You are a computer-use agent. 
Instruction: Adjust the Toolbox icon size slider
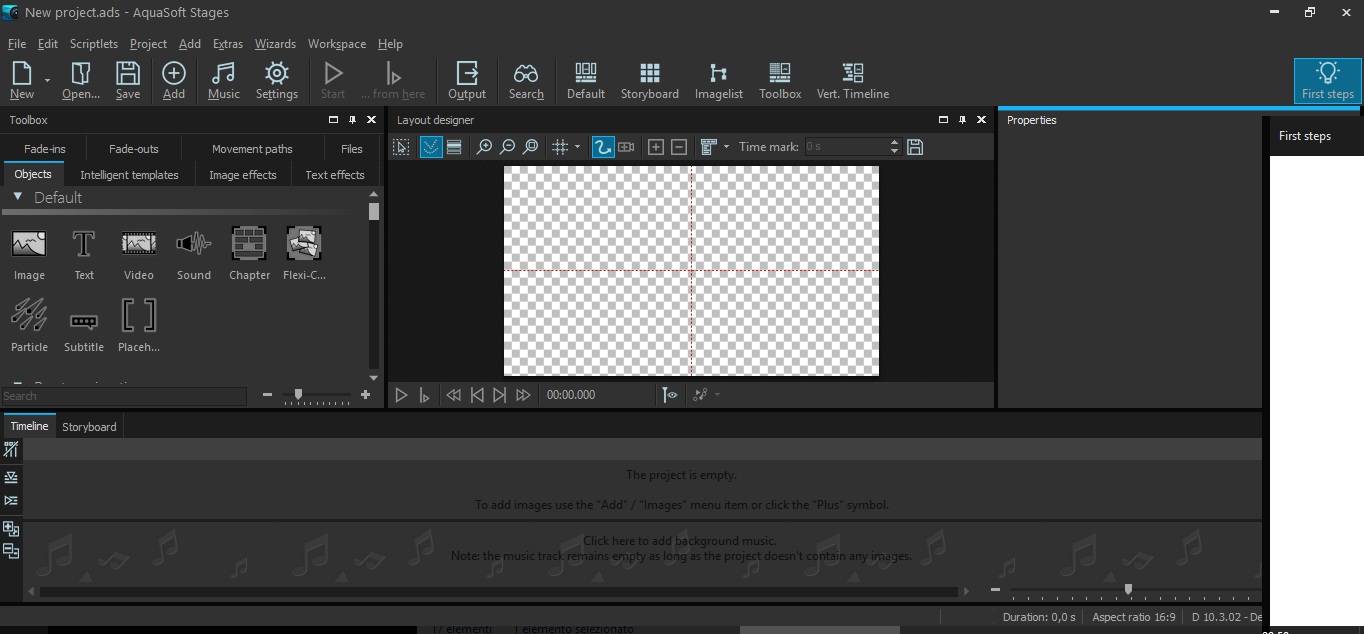tap(316, 396)
